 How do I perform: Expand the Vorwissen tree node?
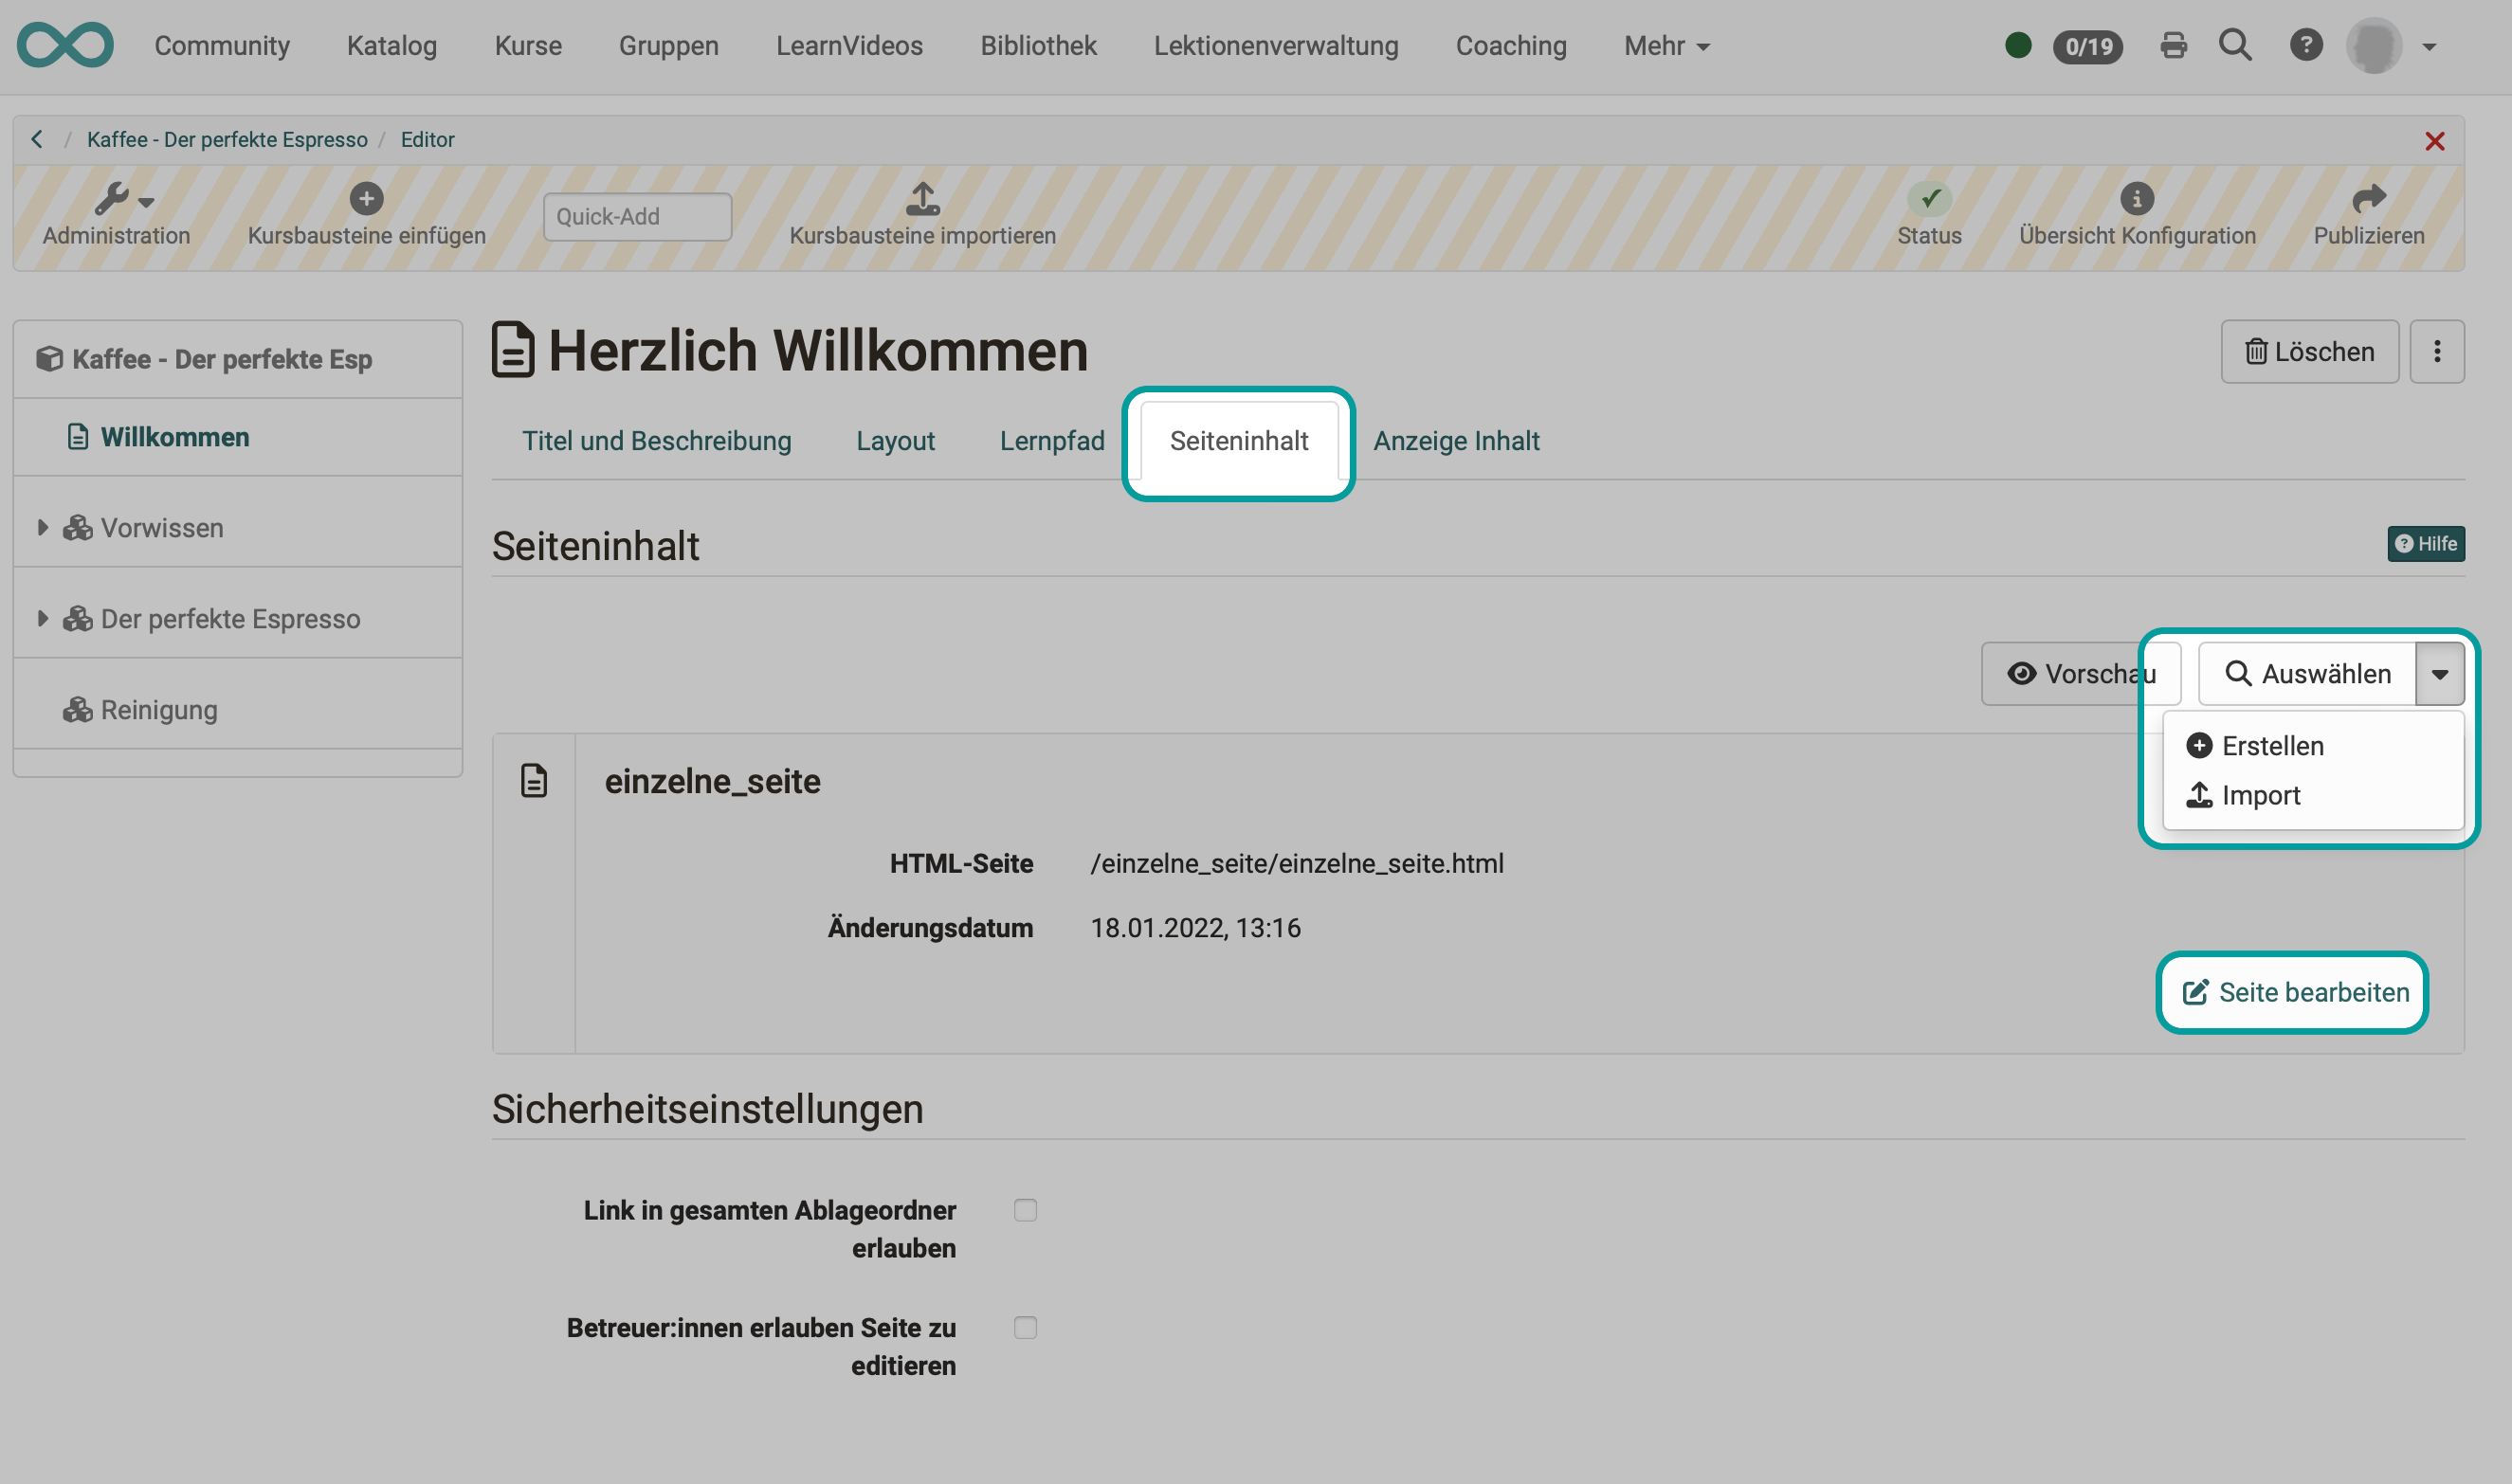point(42,527)
